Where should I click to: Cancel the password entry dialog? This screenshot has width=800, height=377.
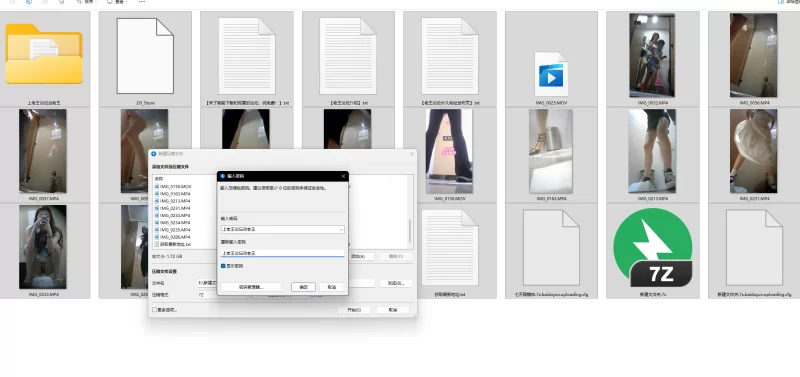point(332,287)
